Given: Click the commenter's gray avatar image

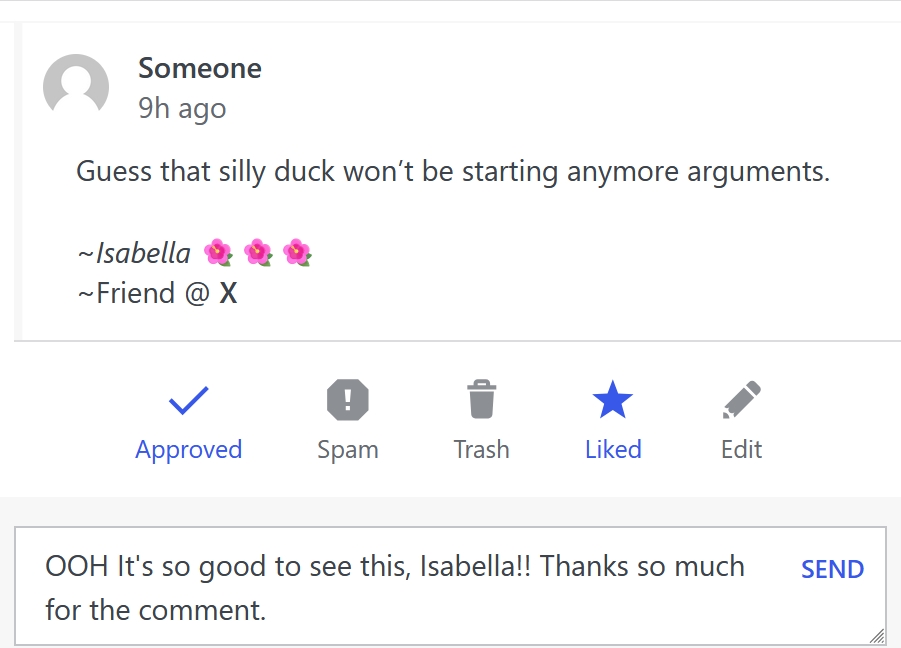Looking at the screenshot, I should (76, 87).
